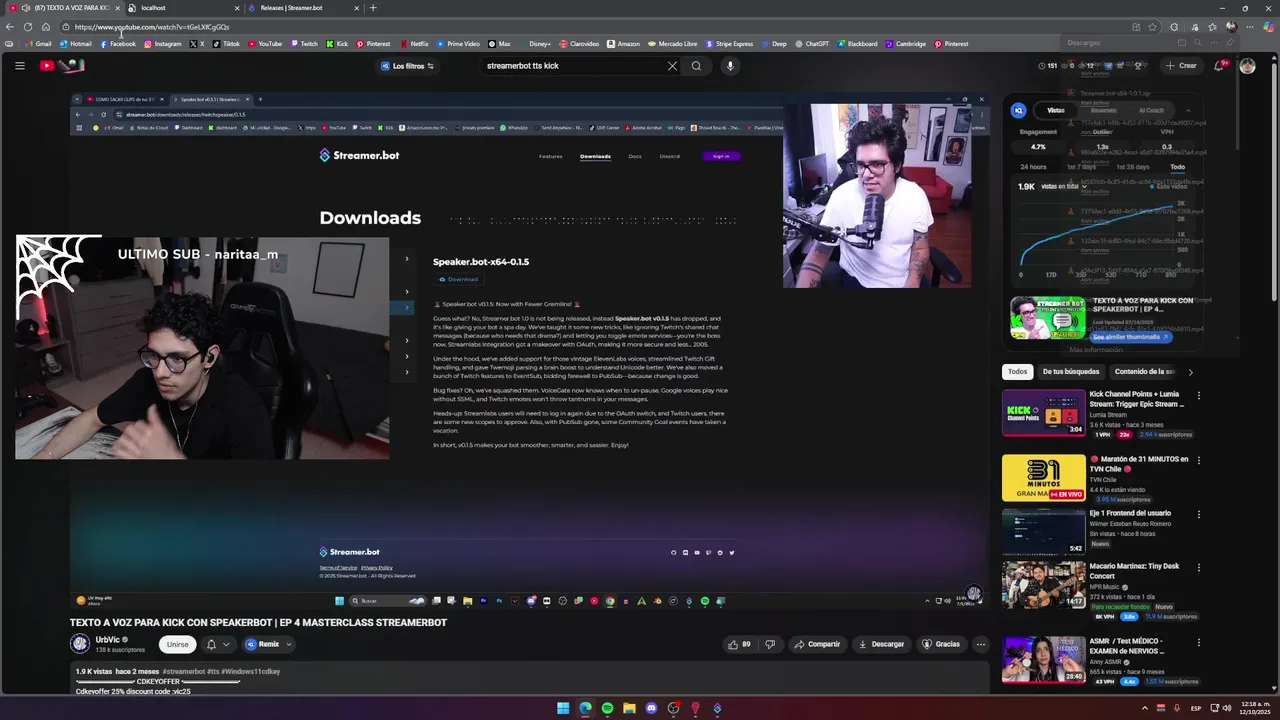Open browser settings ellipsis menu
This screenshot has height=720, width=1280.
1249,27
